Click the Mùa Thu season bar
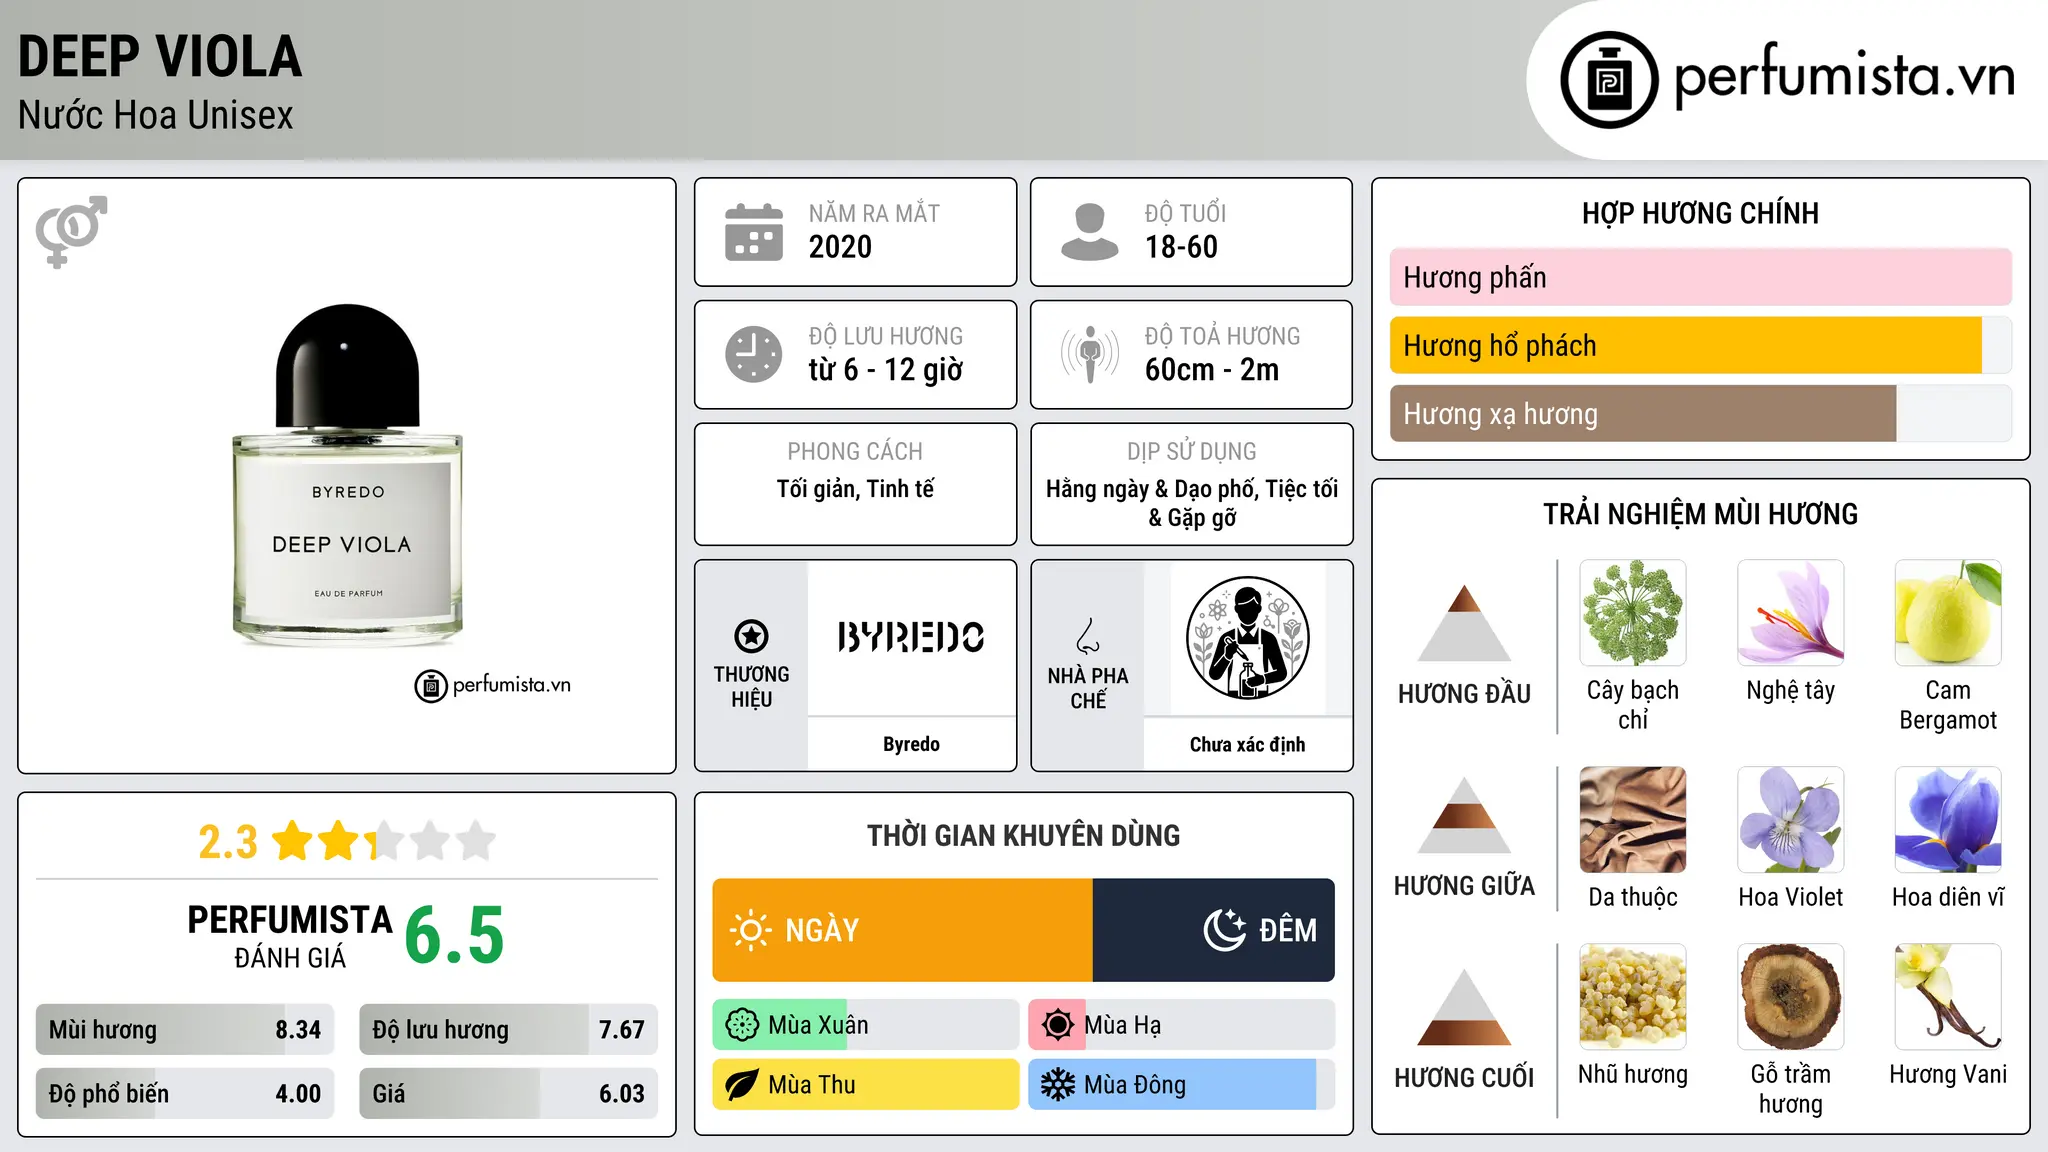This screenshot has width=2048, height=1152. click(x=866, y=1085)
